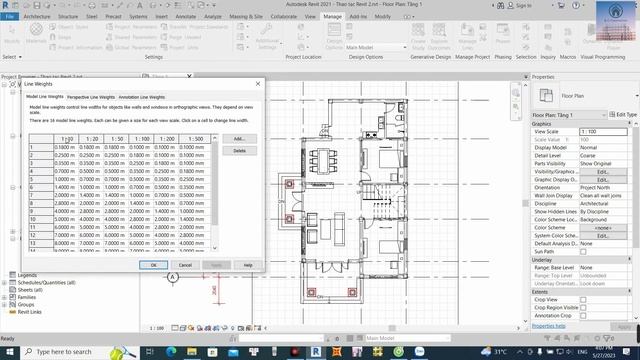Click Transfer Project Standards
640x360 pixels.
click(195, 27)
